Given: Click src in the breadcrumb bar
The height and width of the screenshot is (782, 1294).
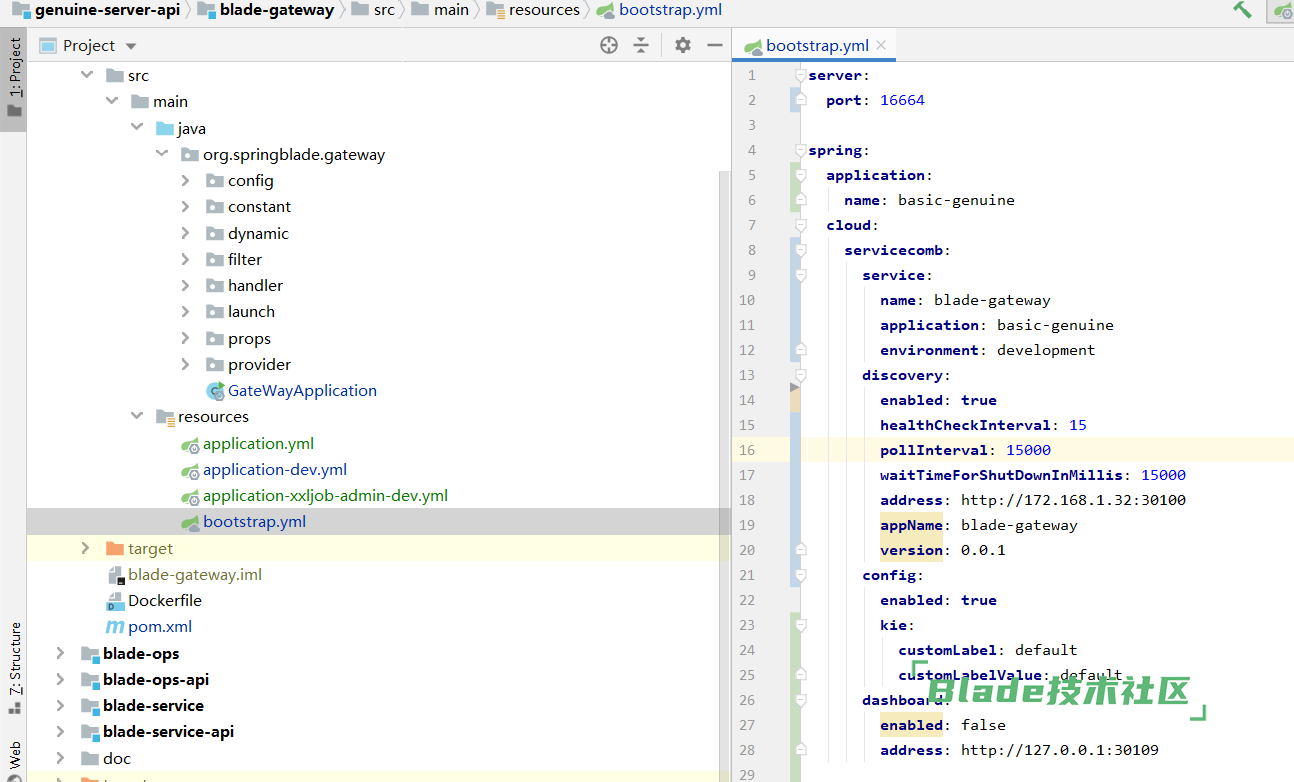Looking at the screenshot, I should point(384,10).
